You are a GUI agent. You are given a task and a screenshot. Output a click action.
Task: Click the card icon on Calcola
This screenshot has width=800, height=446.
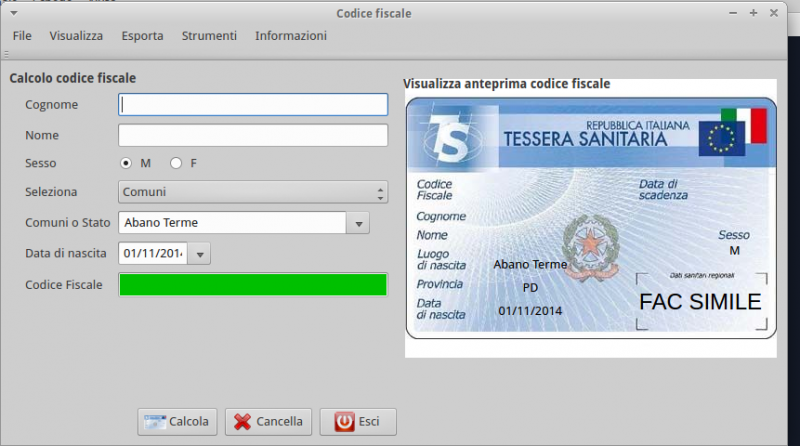(x=155, y=422)
